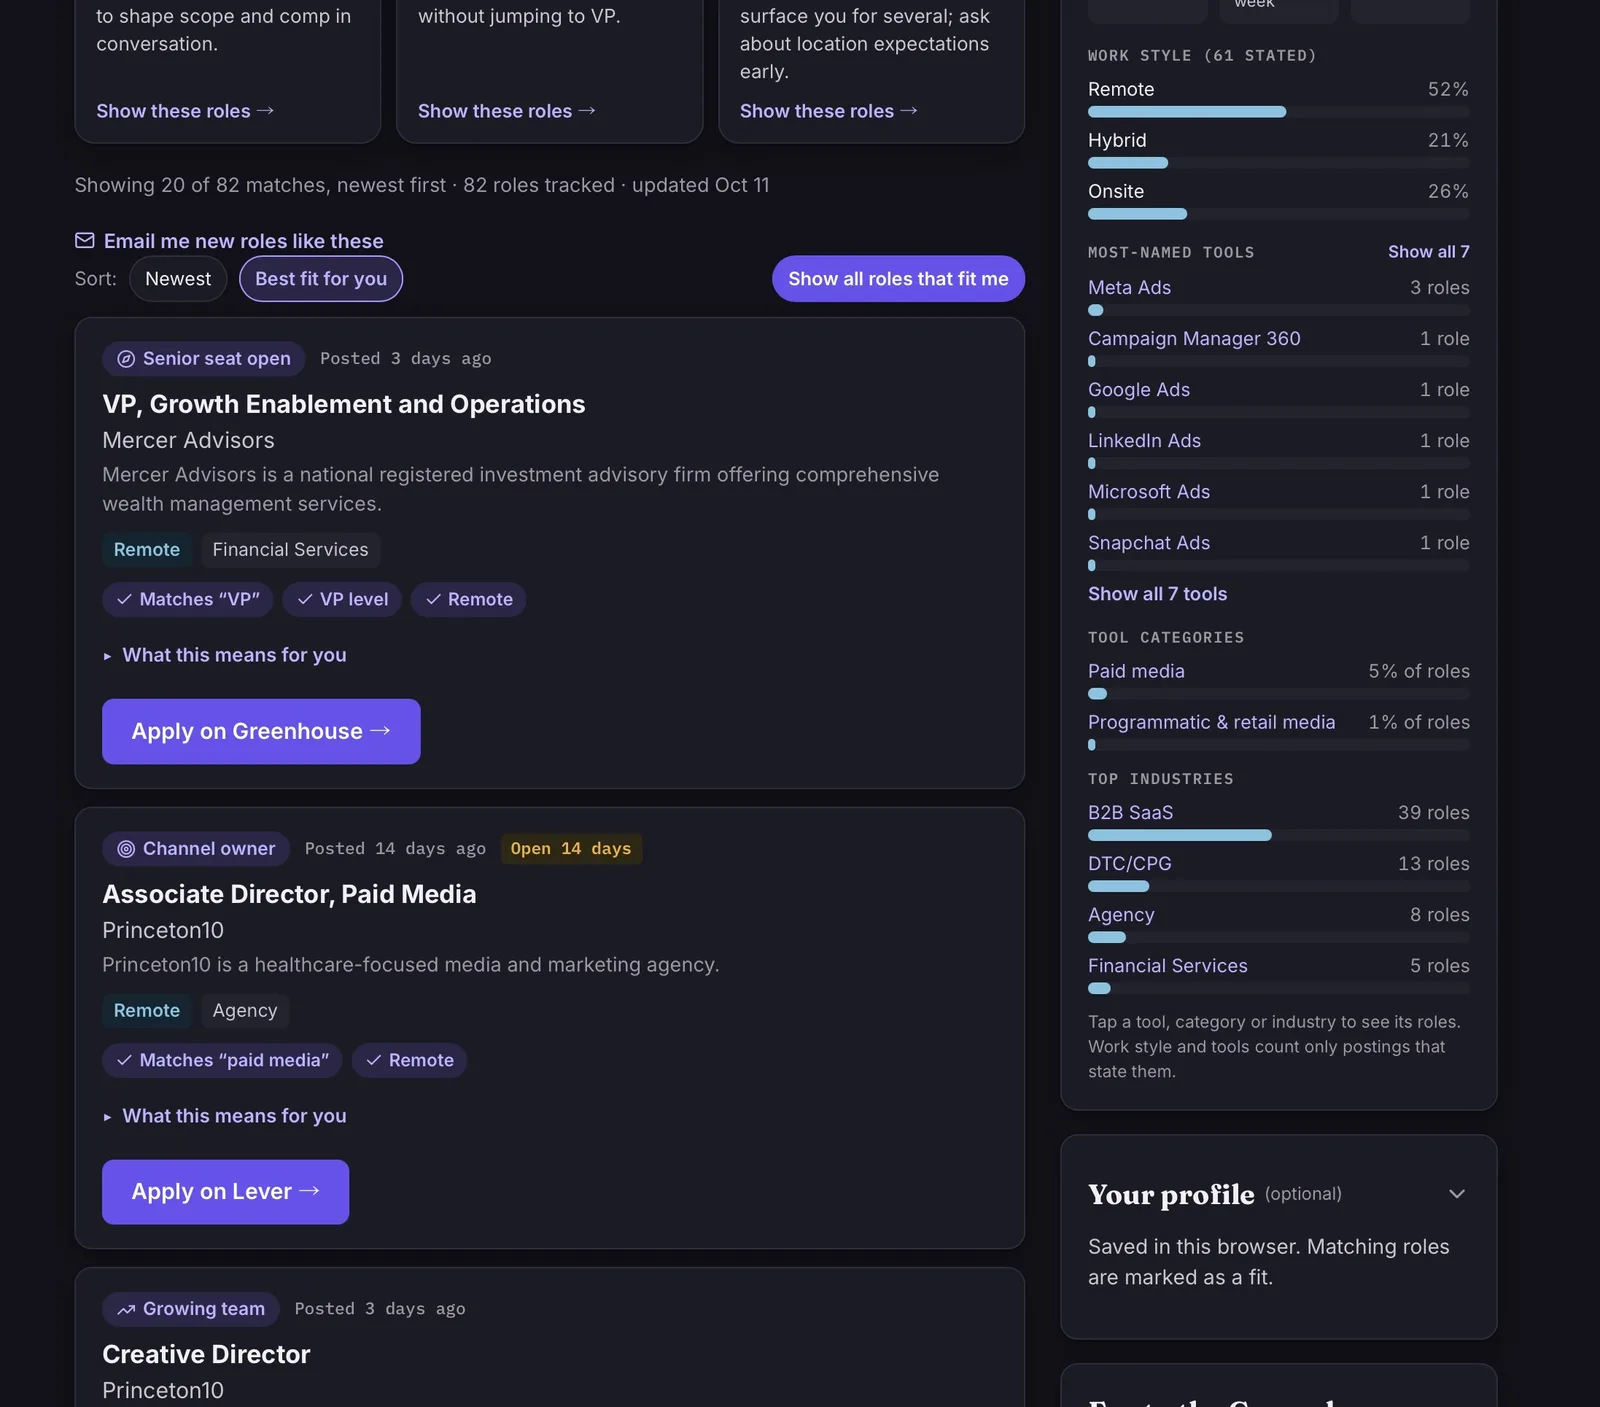Filter by Snapchat Ads tool
This screenshot has height=1407, width=1600.
pyautogui.click(x=1149, y=543)
